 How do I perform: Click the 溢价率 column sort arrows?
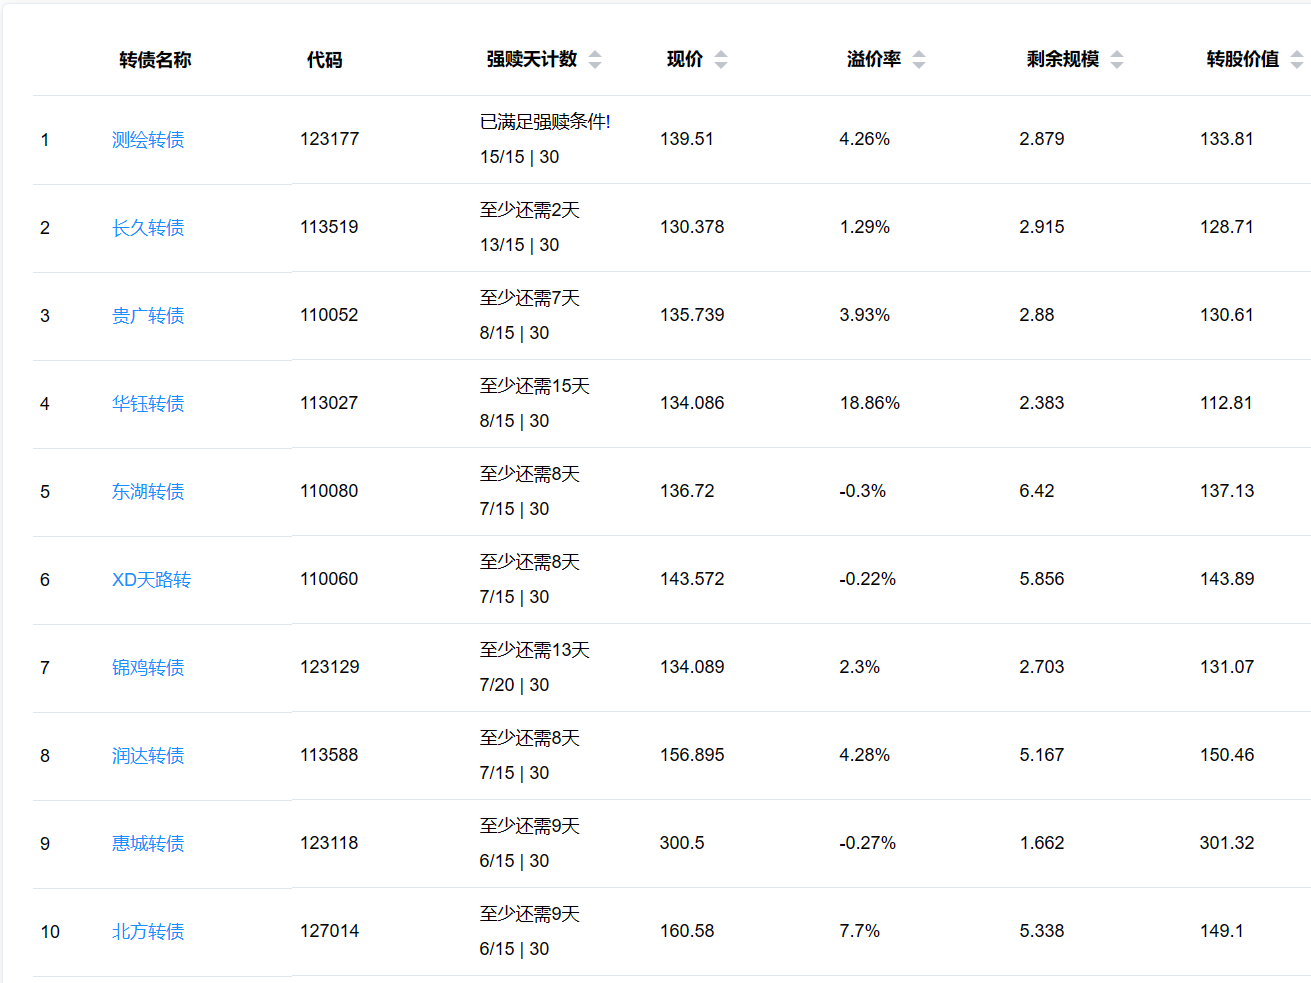click(919, 60)
